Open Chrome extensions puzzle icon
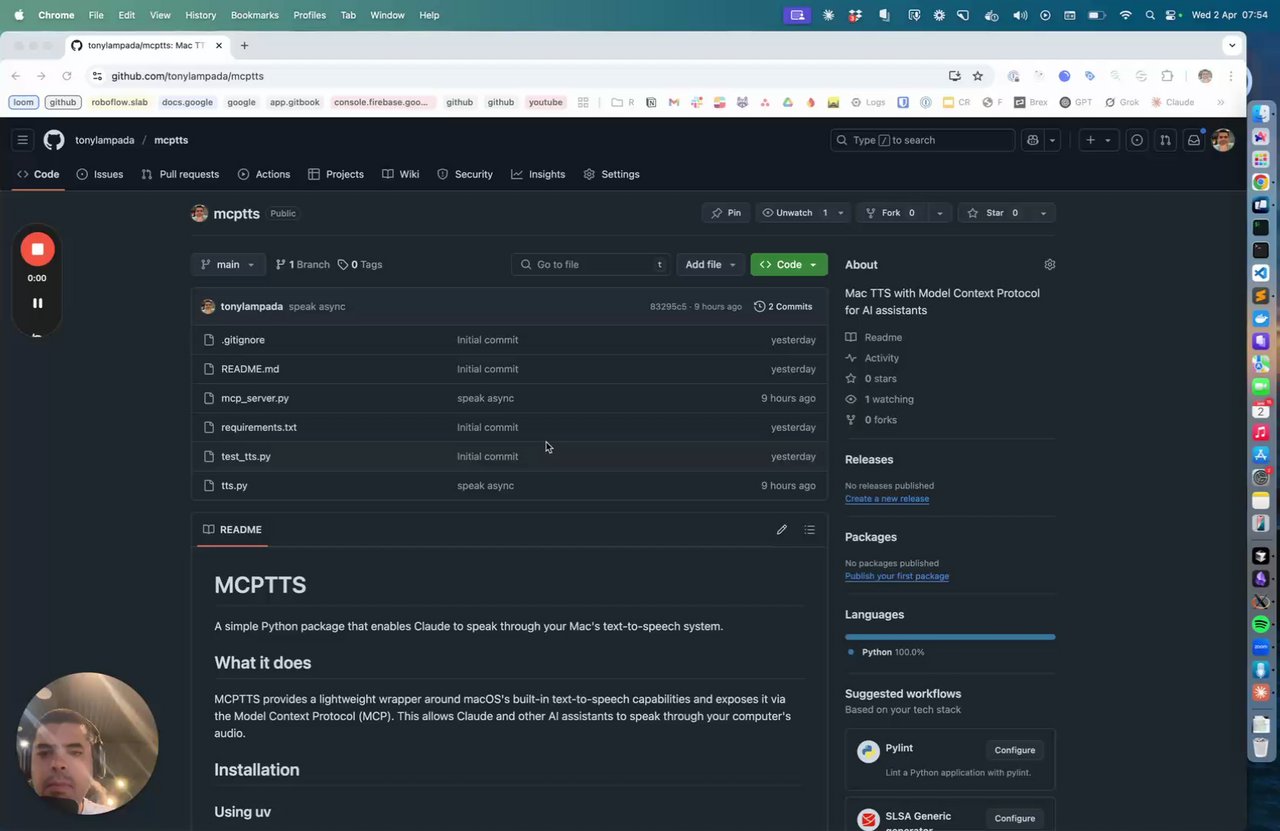 click(x=1167, y=76)
